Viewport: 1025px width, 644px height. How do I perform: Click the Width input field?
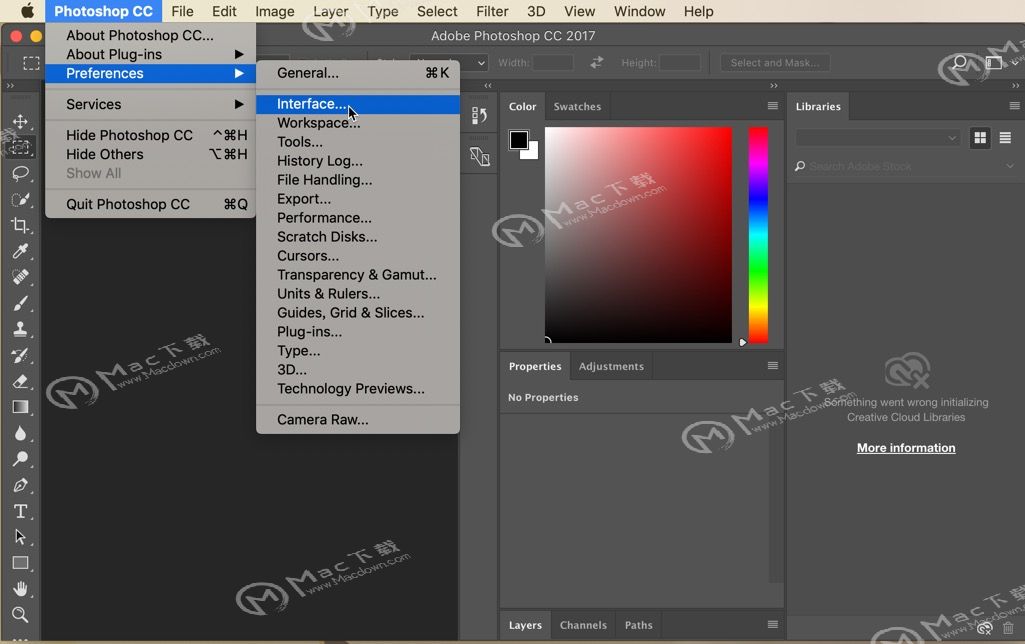552,63
